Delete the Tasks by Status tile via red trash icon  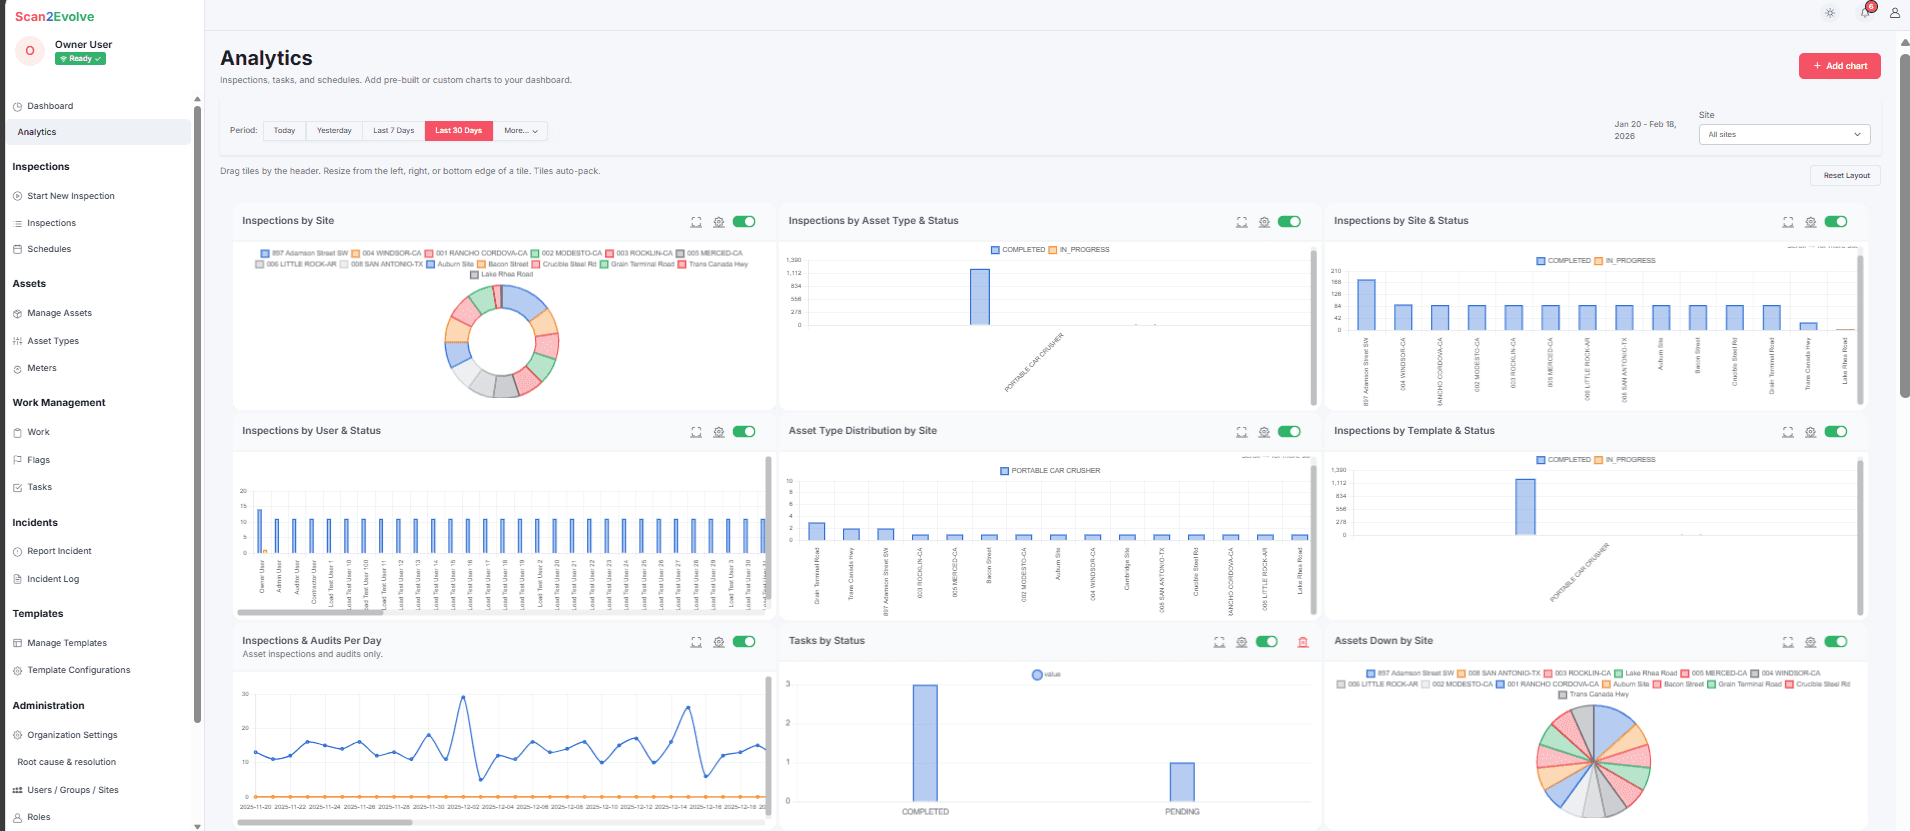(1303, 642)
